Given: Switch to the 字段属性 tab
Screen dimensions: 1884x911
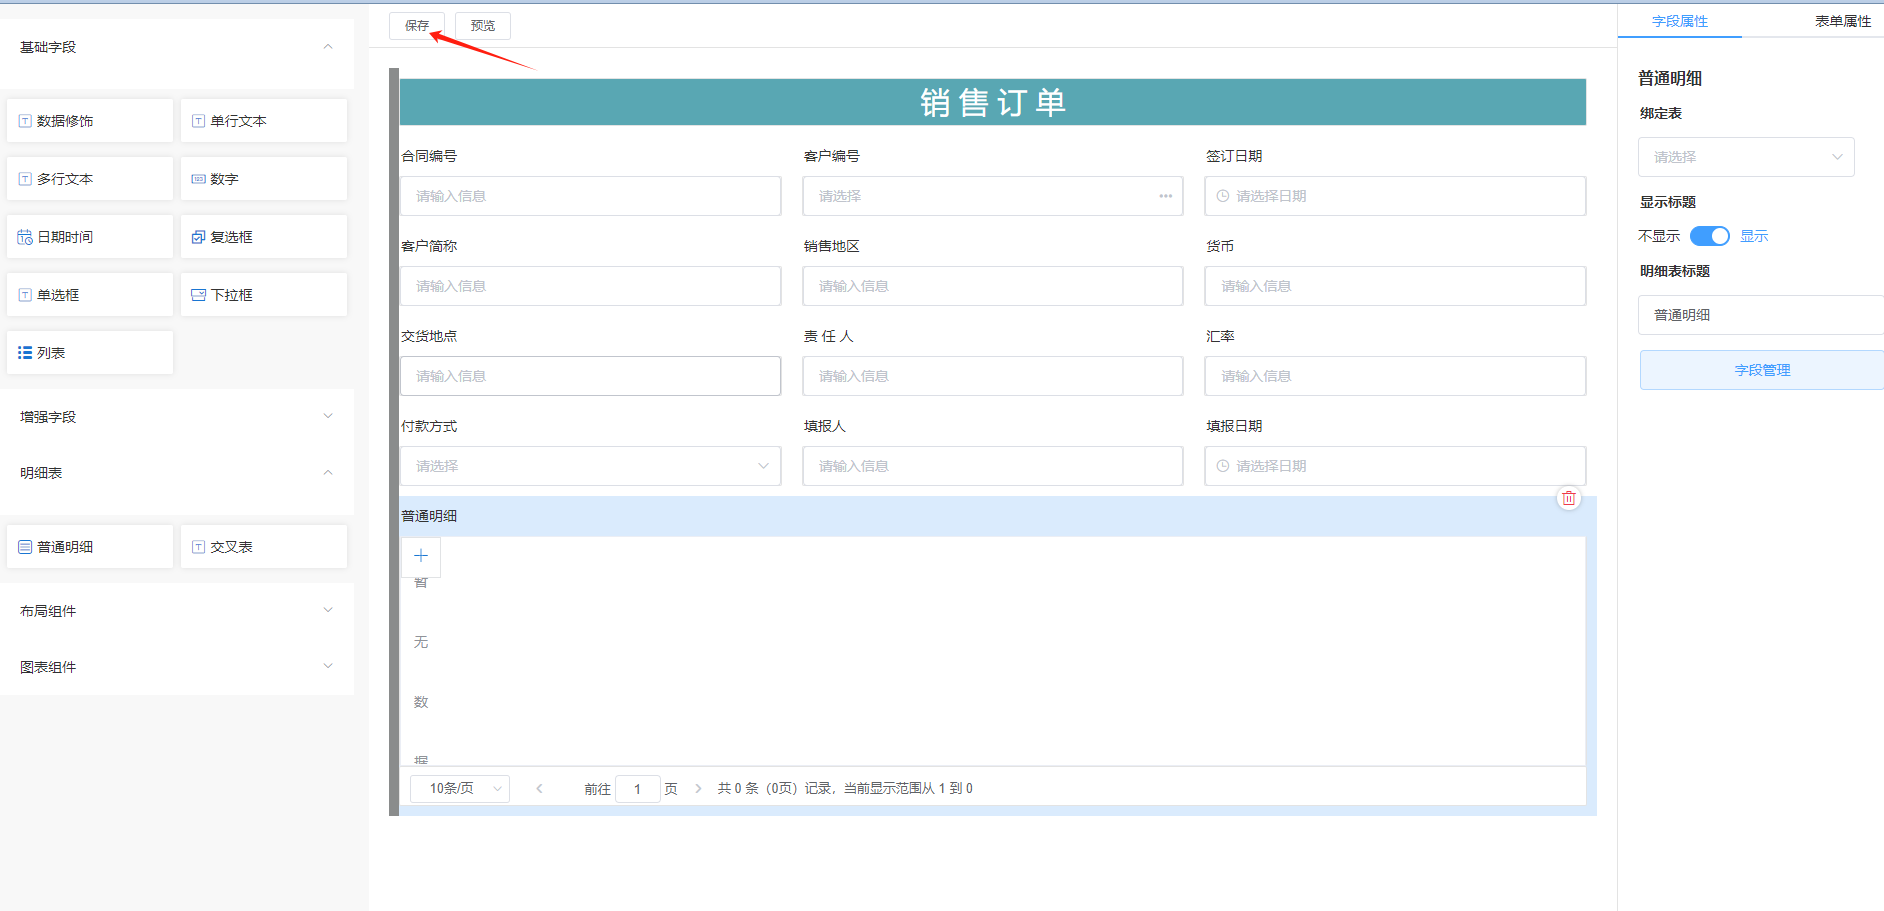Looking at the screenshot, I should click(x=1679, y=21).
